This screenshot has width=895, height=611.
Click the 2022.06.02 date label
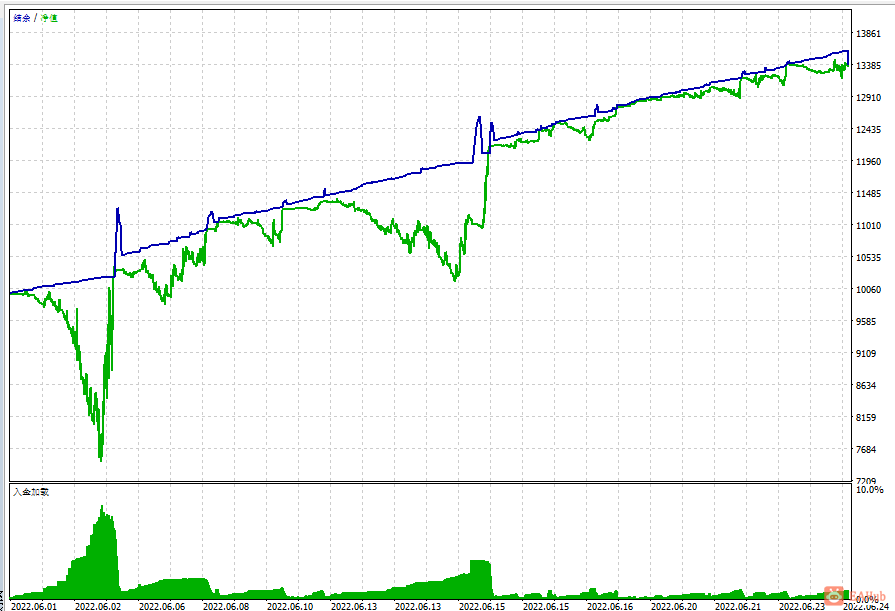[98, 606]
